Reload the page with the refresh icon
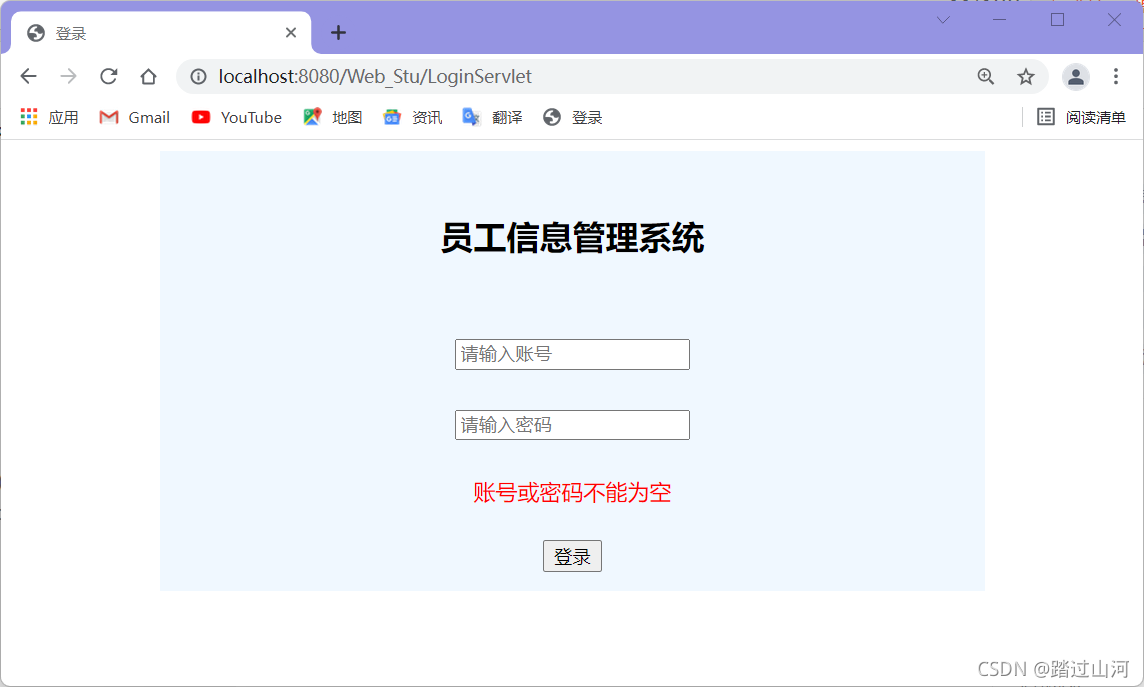Viewport: 1144px width, 687px height. [x=108, y=76]
